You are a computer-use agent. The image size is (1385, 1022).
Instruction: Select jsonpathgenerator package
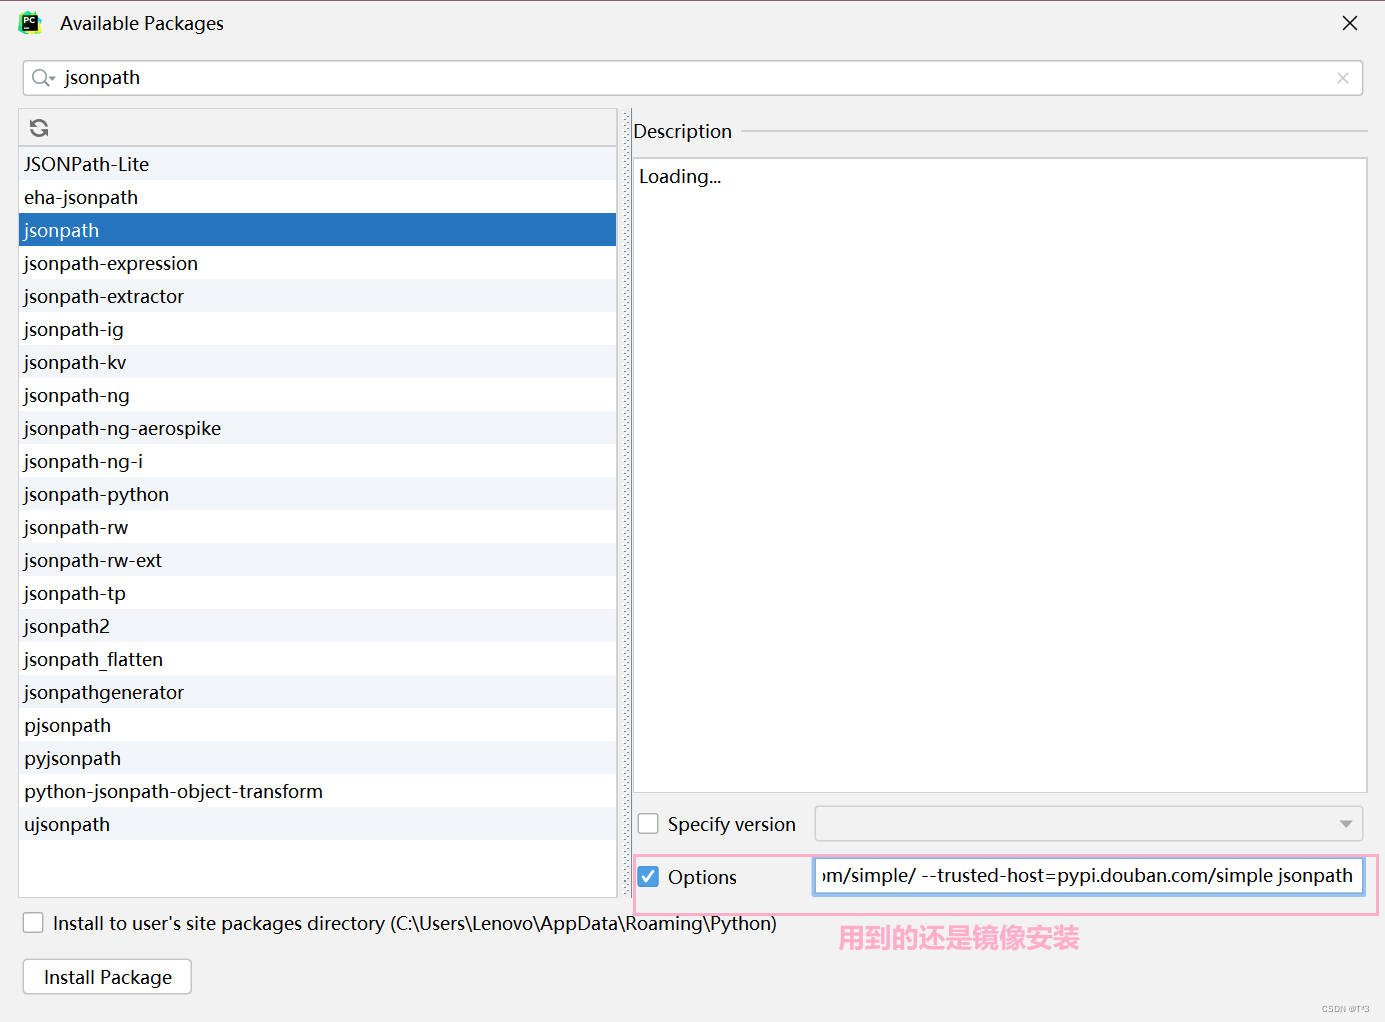(318, 692)
